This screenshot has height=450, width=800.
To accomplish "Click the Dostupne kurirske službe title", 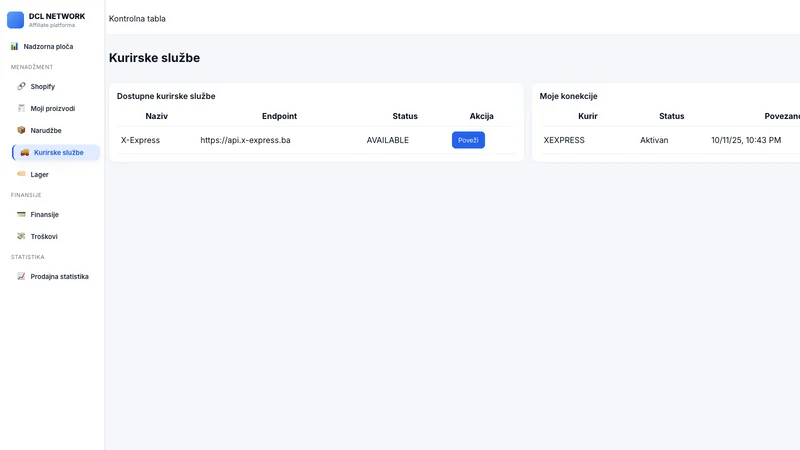I will (166, 96).
